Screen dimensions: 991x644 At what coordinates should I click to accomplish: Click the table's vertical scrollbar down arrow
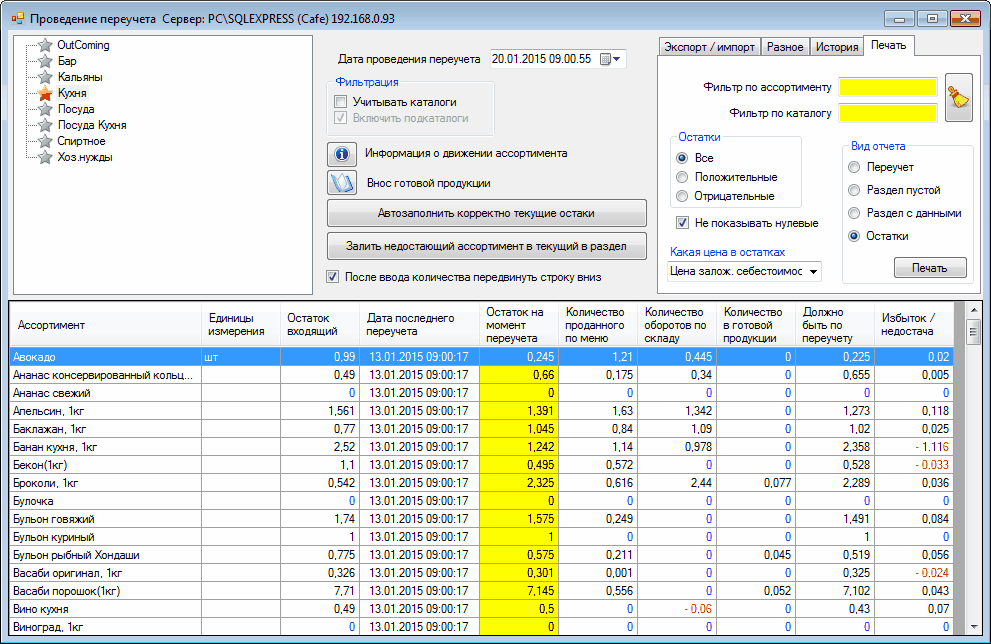(974, 626)
